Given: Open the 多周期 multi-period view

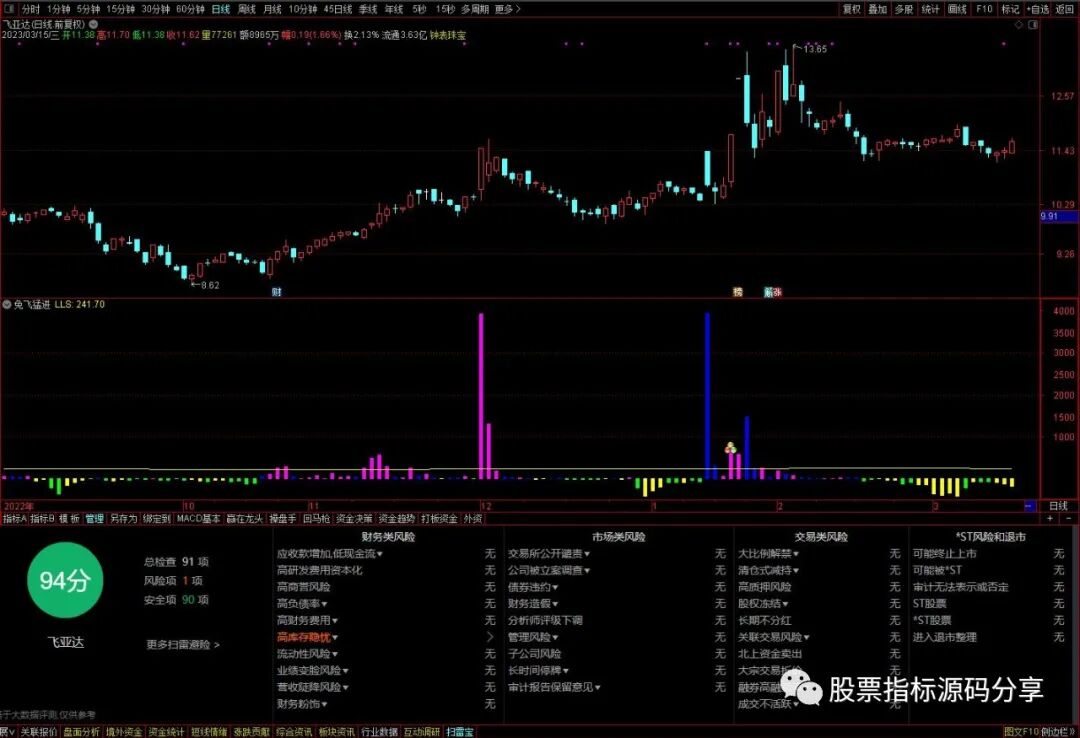Looking at the screenshot, I should point(475,9).
